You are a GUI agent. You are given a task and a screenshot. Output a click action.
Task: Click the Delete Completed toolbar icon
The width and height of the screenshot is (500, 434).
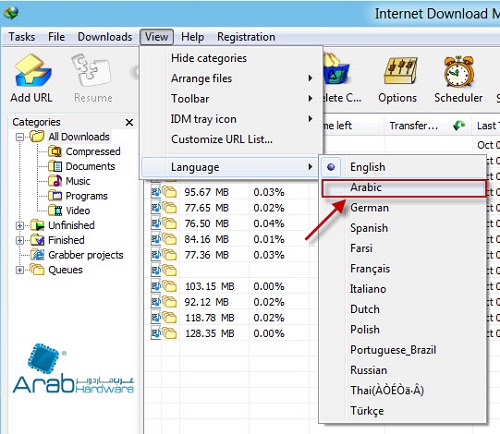point(336,70)
